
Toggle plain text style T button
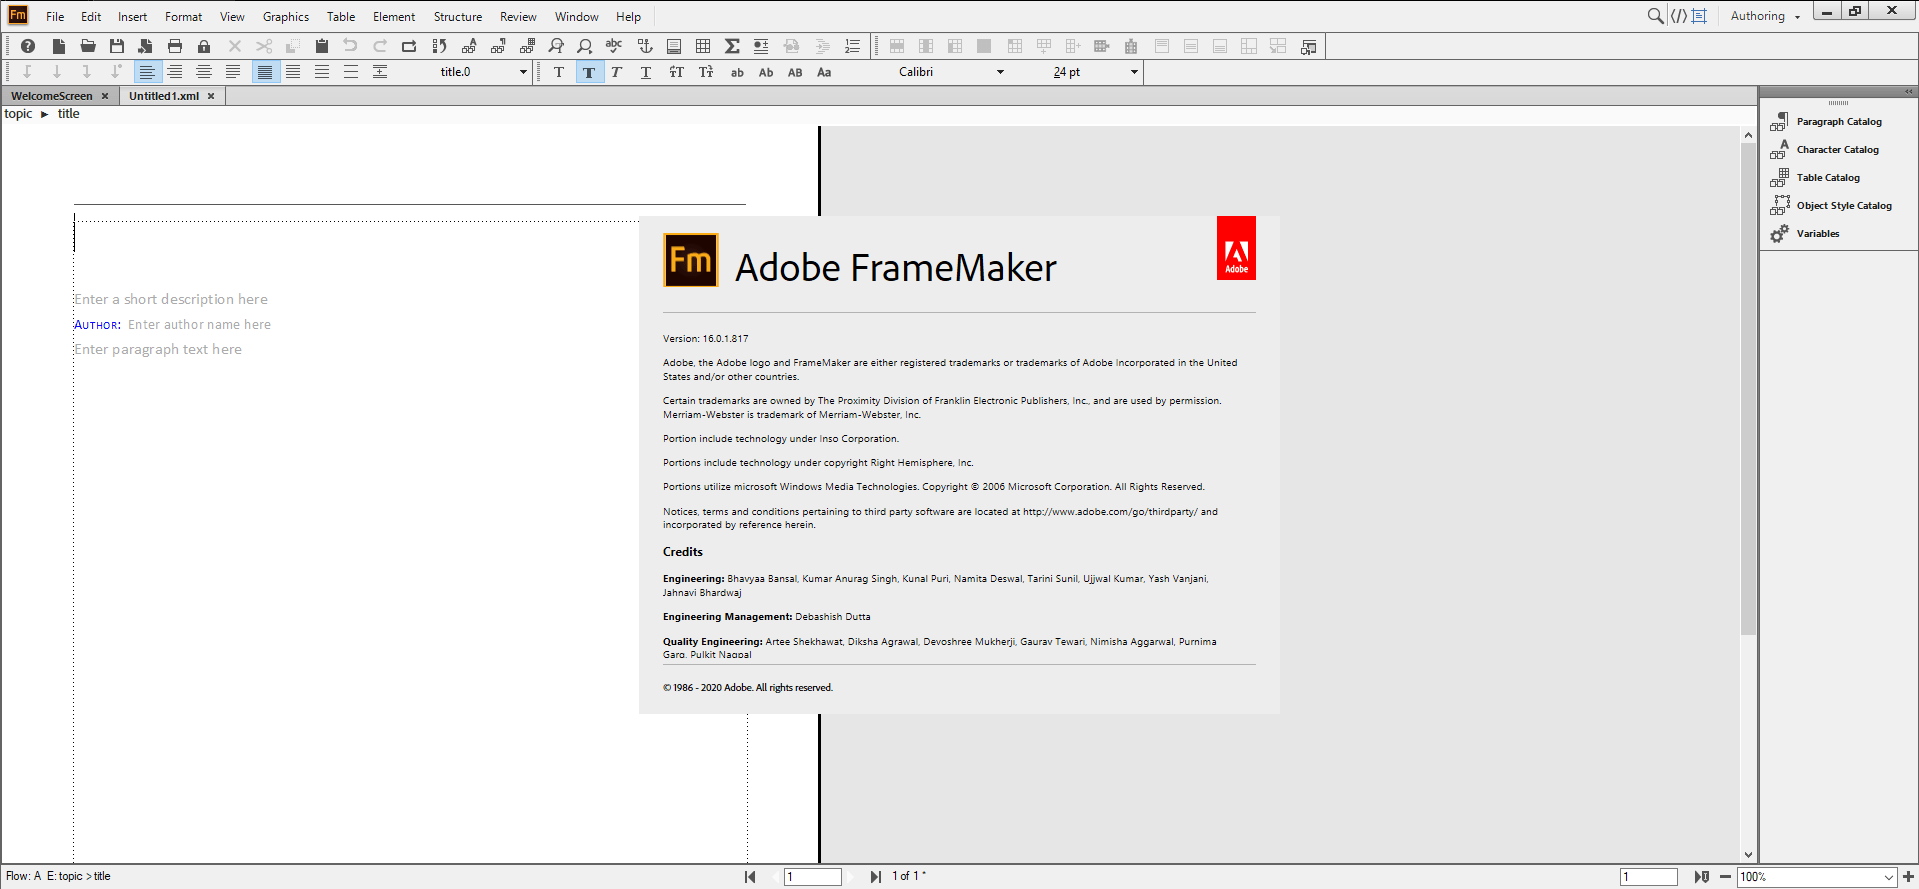(x=559, y=72)
